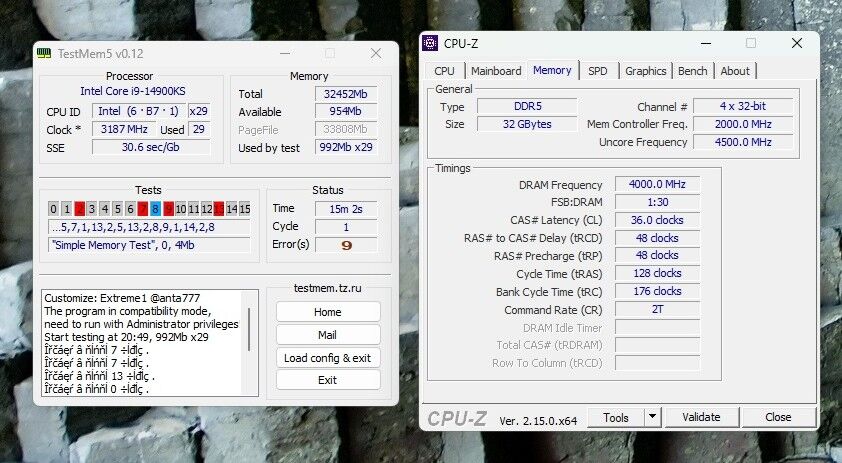Click the red test box 2
Image resolution: width=842 pixels, height=463 pixels.
pos(79,209)
